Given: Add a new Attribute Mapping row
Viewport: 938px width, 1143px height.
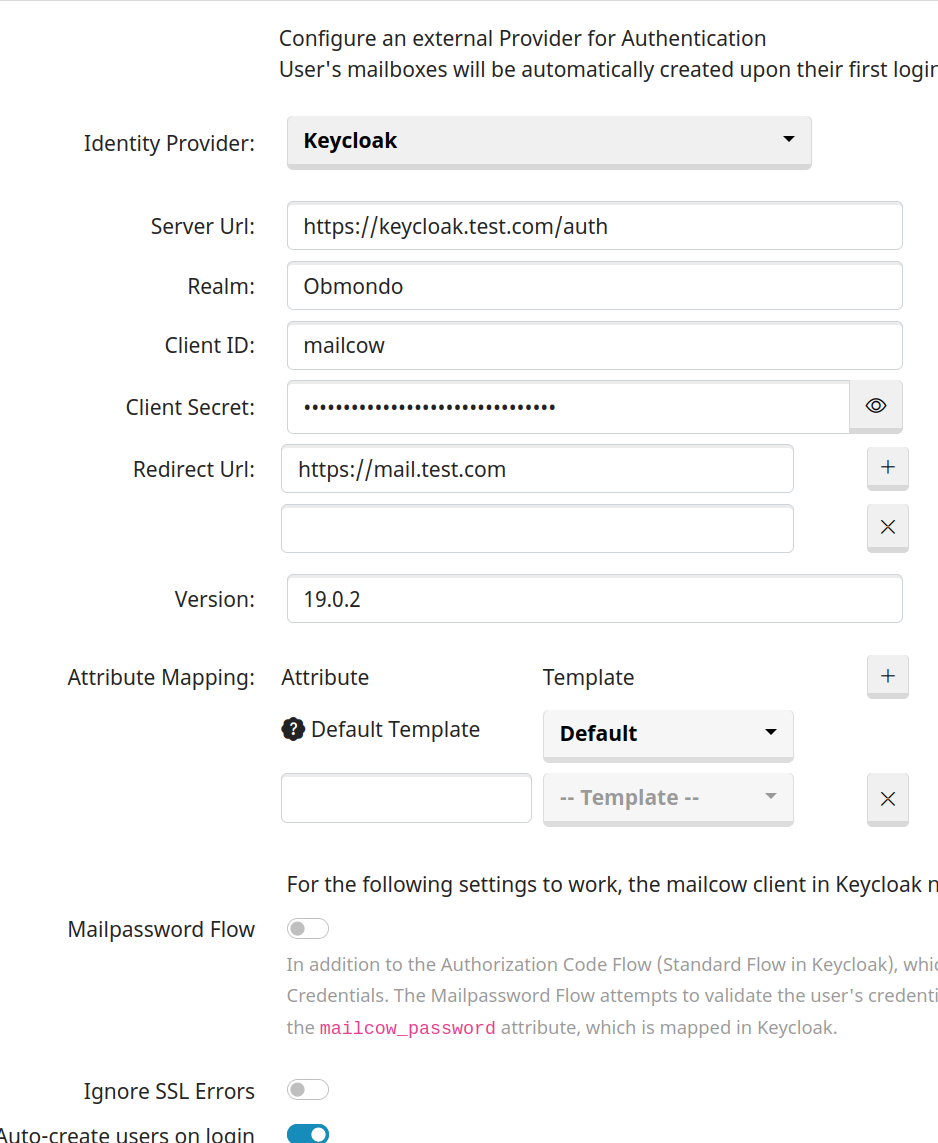Looking at the screenshot, I should tap(887, 676).
